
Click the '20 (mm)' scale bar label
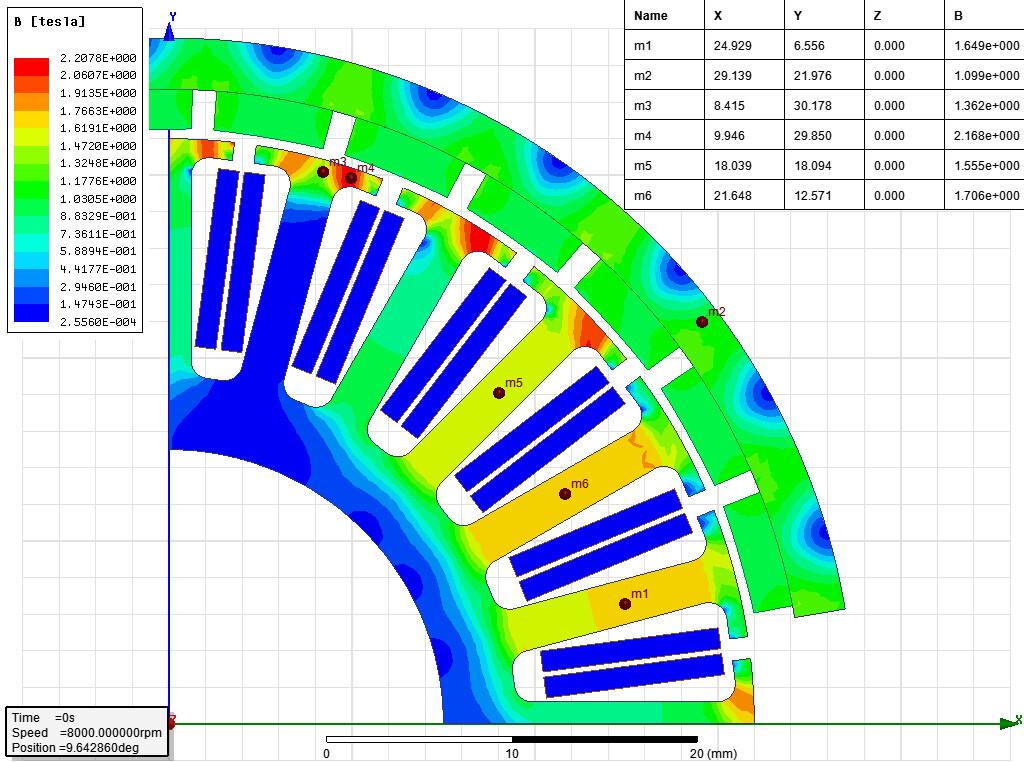[714, 754]
